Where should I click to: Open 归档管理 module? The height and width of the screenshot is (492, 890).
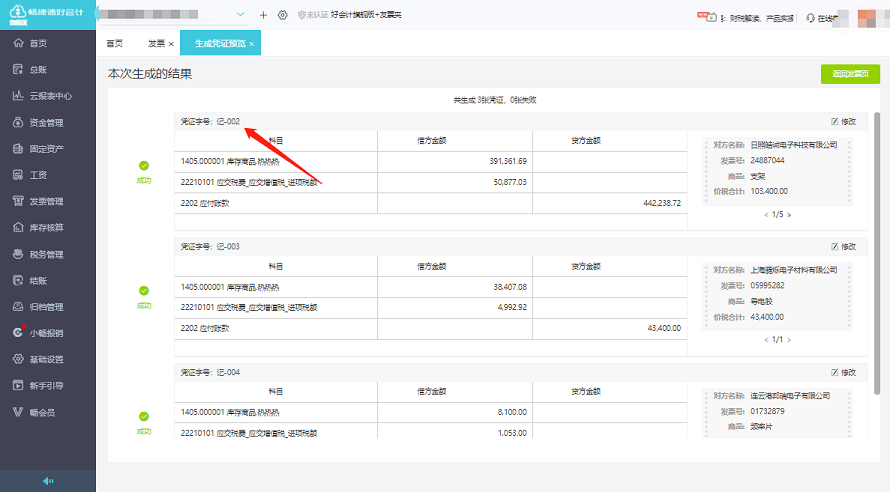(46, 307)
